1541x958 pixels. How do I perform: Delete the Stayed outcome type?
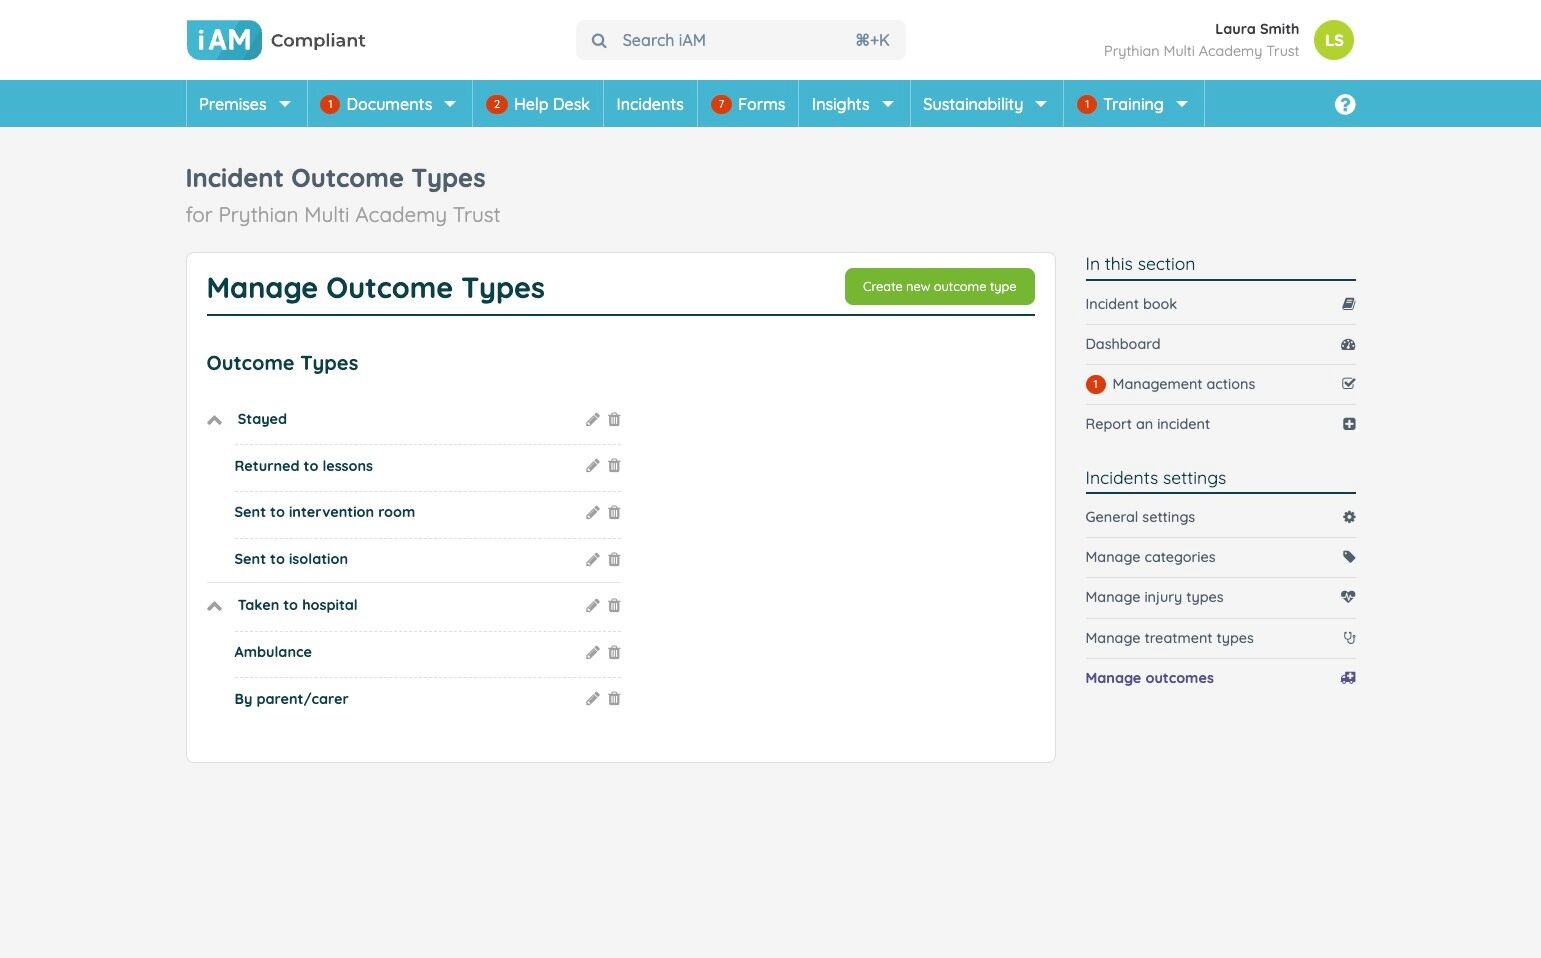(614, 420)
